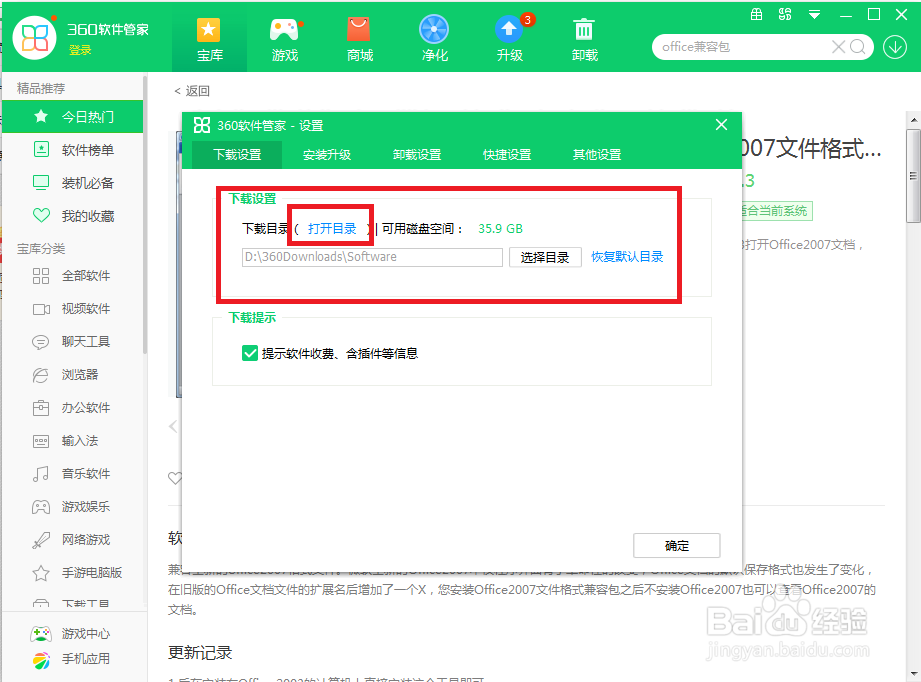This screenshot has width=921, height=682.
Task: Open 游戏中心 at sidebar bottom
Action: [x=70, y=633]
